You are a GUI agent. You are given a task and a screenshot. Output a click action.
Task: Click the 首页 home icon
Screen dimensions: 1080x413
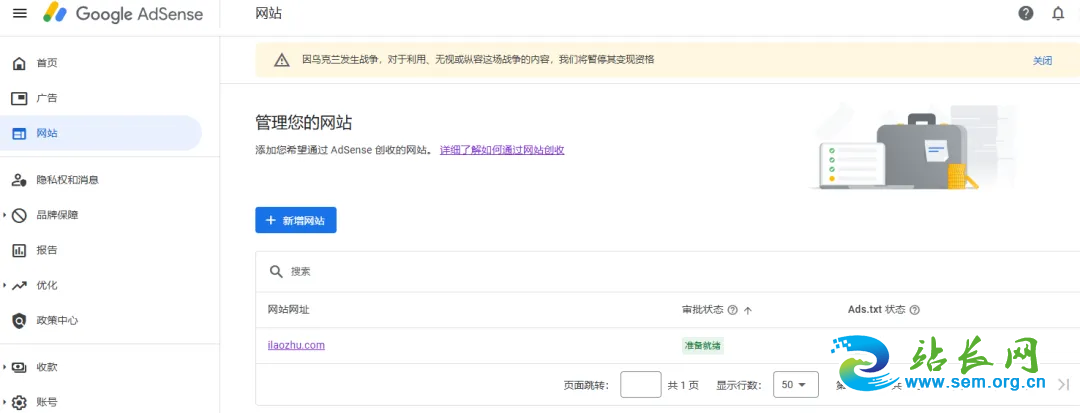pos(19,63)
